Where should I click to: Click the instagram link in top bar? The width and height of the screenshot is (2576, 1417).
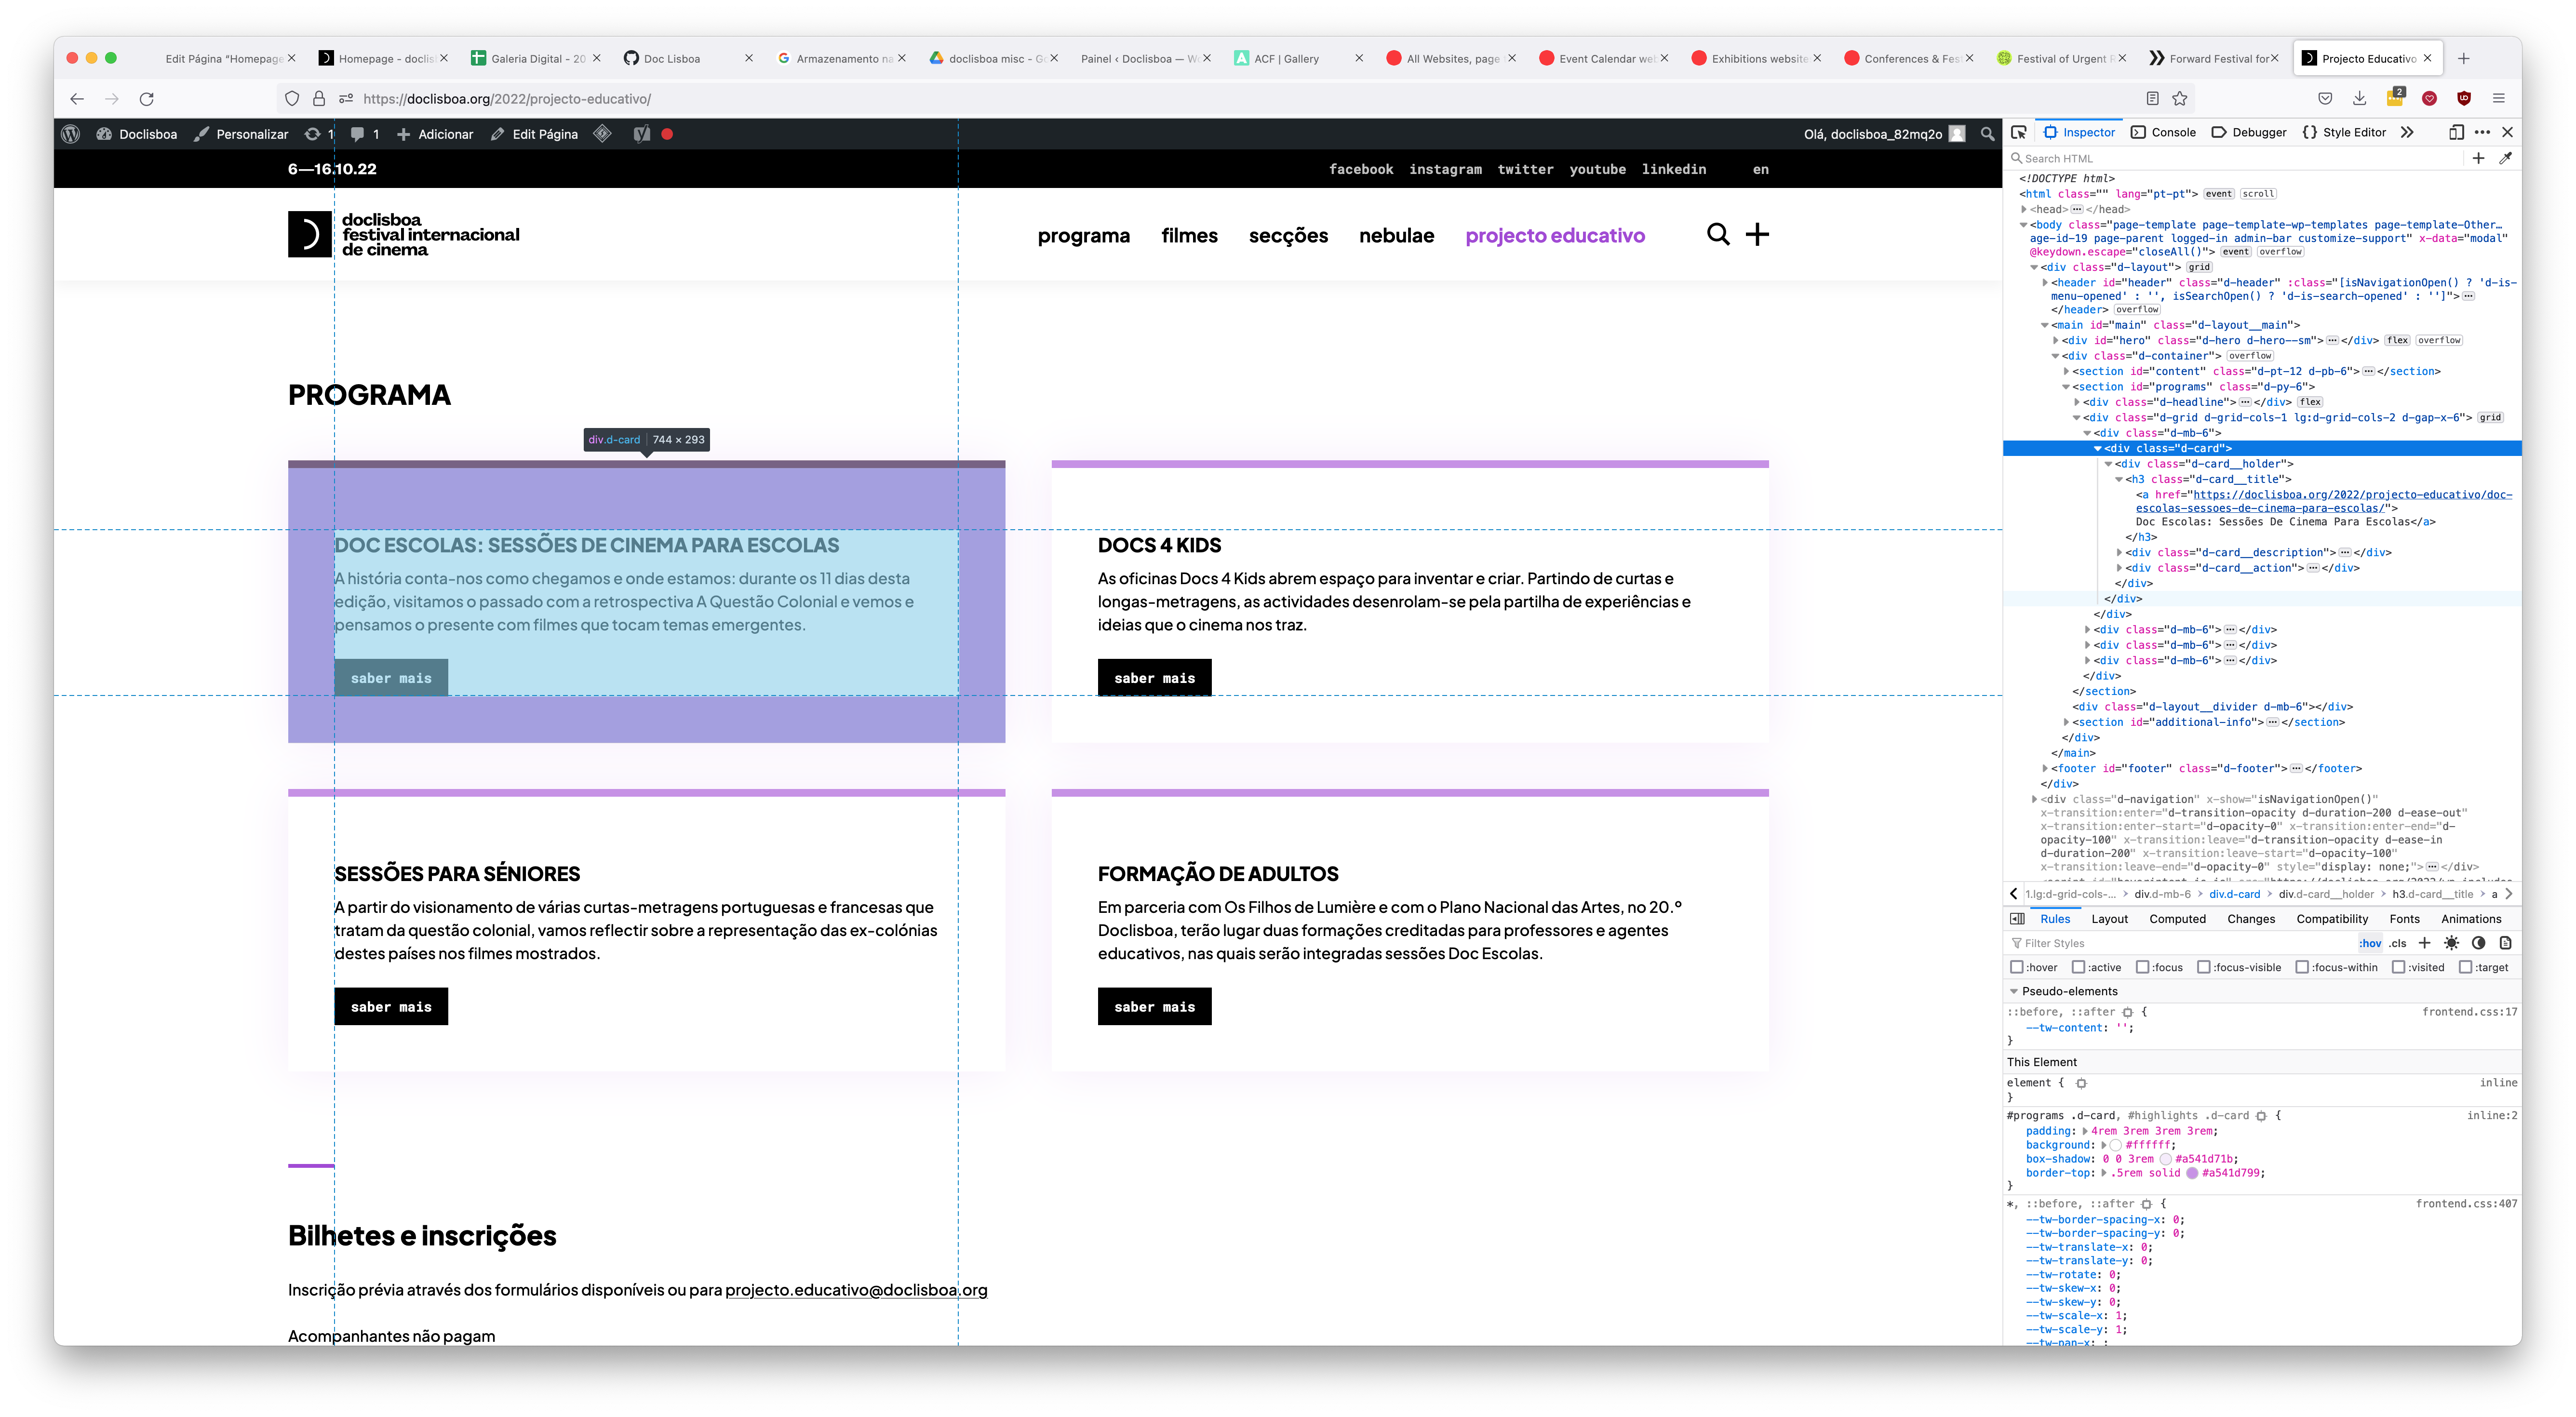point(1445,169)
